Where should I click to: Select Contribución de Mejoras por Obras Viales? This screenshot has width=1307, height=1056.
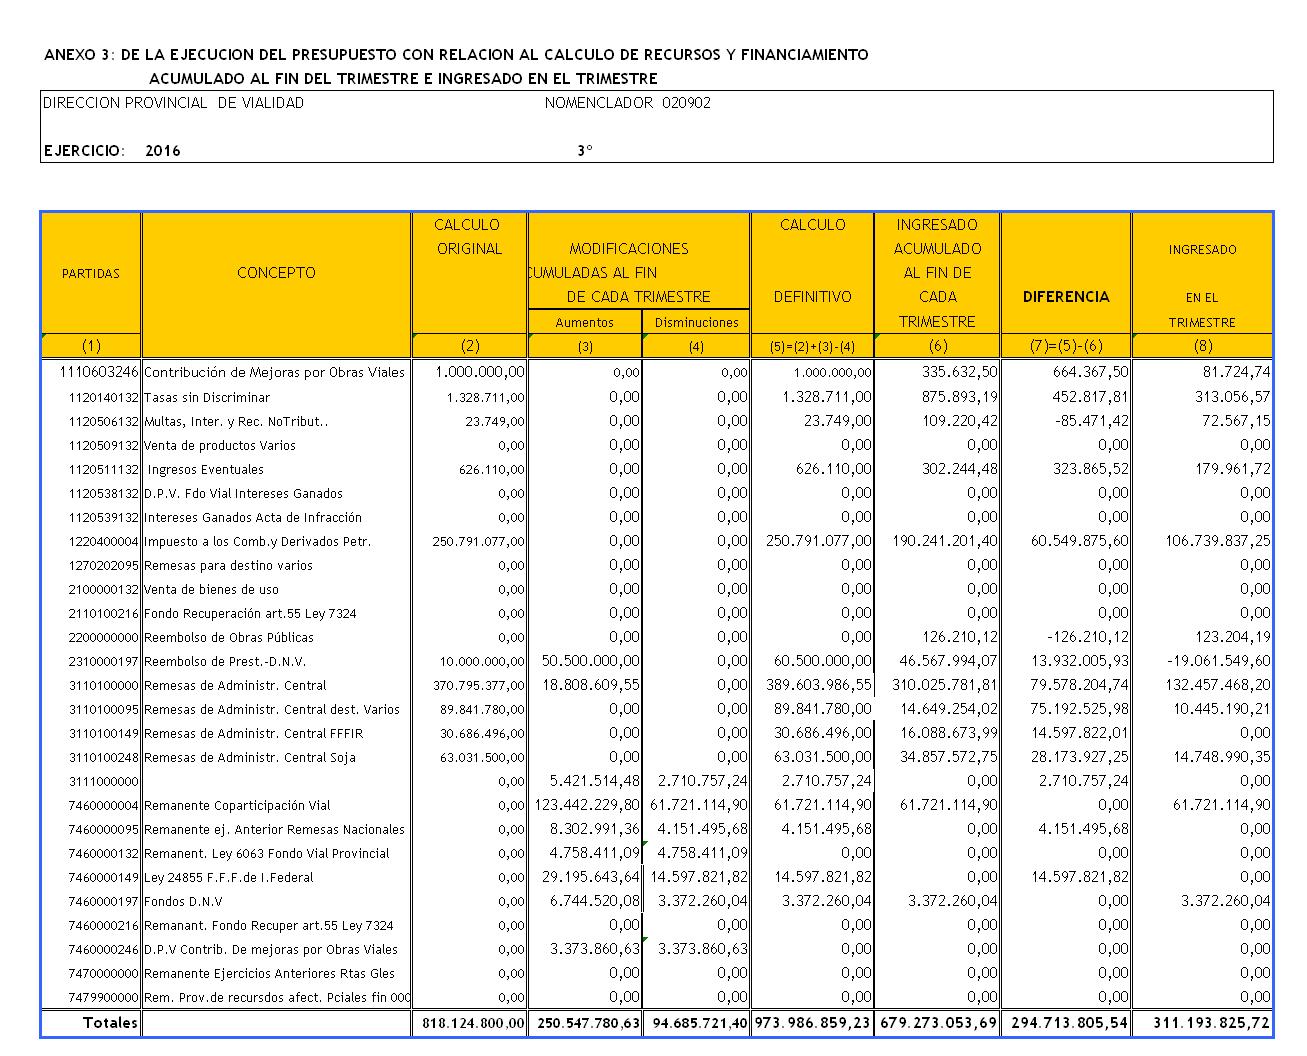275,372
